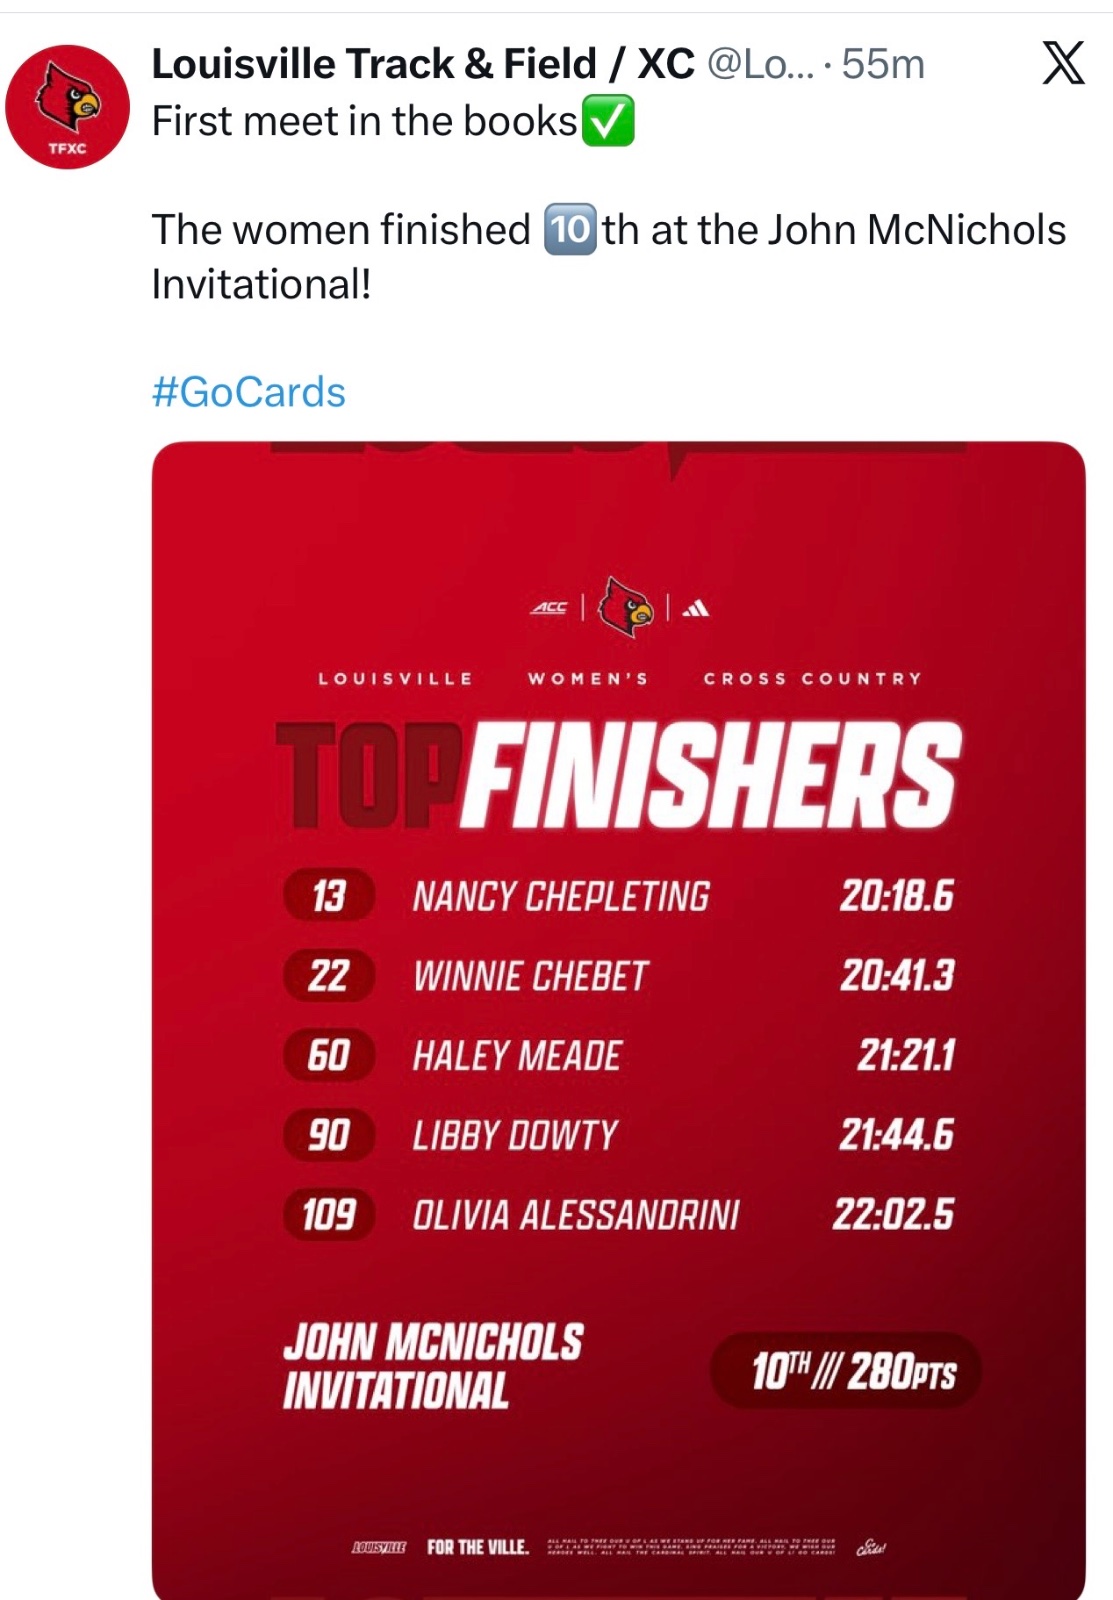Open the #GoCards hashtag
The image size is (1113, 1600).
point(249,392)
